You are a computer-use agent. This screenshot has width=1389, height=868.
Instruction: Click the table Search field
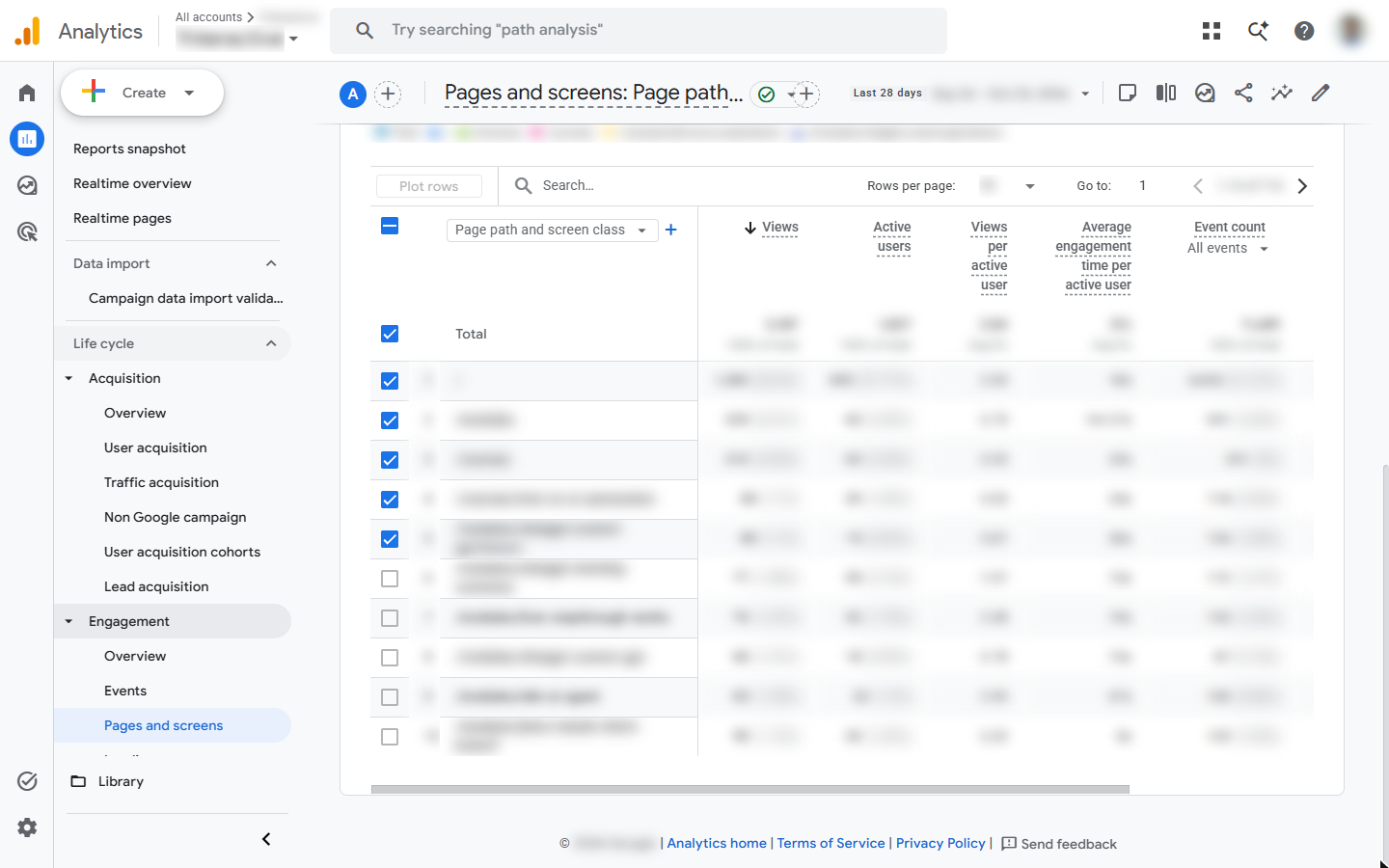pyautogui.click(x=680, y=186)
